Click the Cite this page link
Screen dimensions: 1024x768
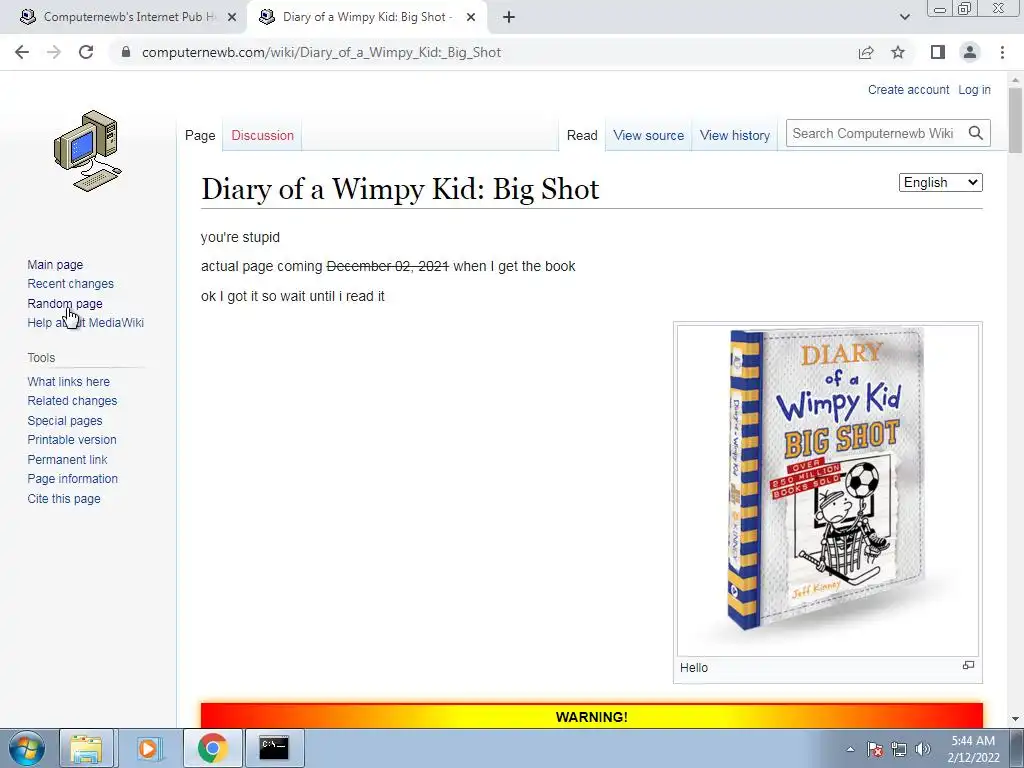click(64, 498)
